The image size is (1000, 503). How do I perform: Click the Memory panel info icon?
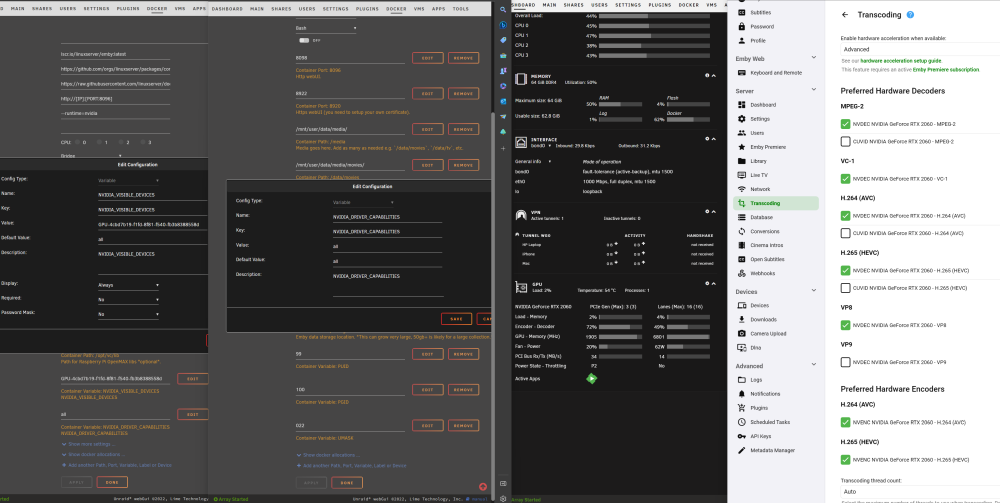[707, 75]
